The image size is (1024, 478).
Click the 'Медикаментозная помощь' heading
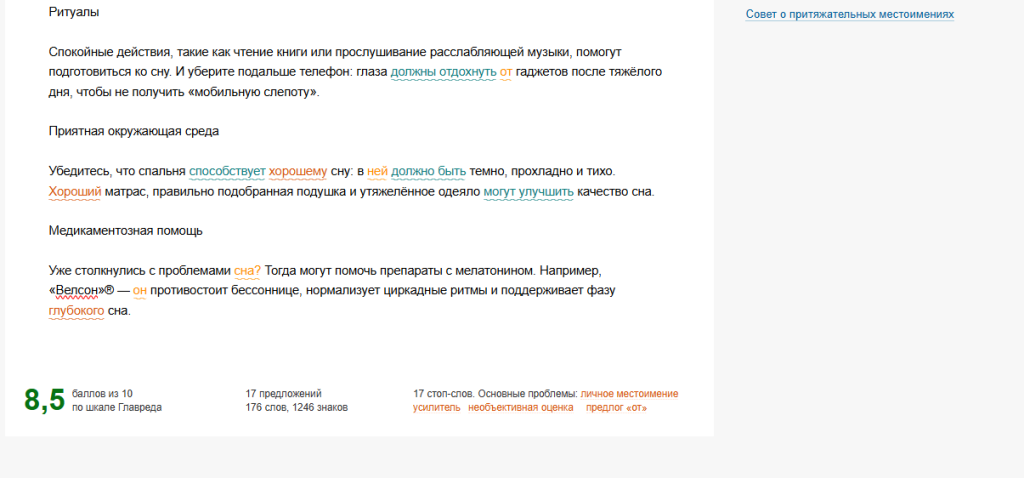[125, 231]
